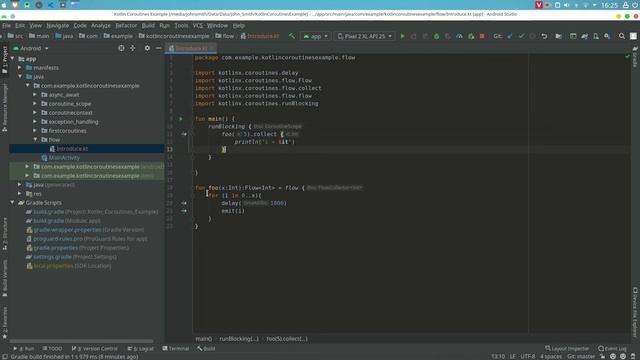Image resolution: width=640 pixels, height=360 pixels.
Task: Open the Layout Inspector button
Action: point(567,349)
